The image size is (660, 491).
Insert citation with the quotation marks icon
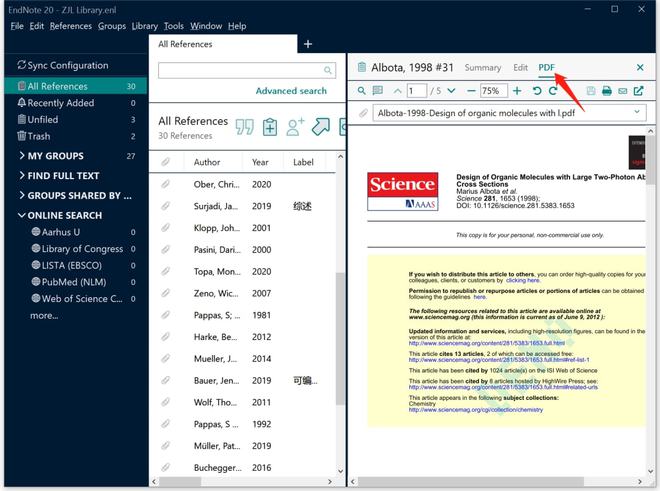pos(244,127)
